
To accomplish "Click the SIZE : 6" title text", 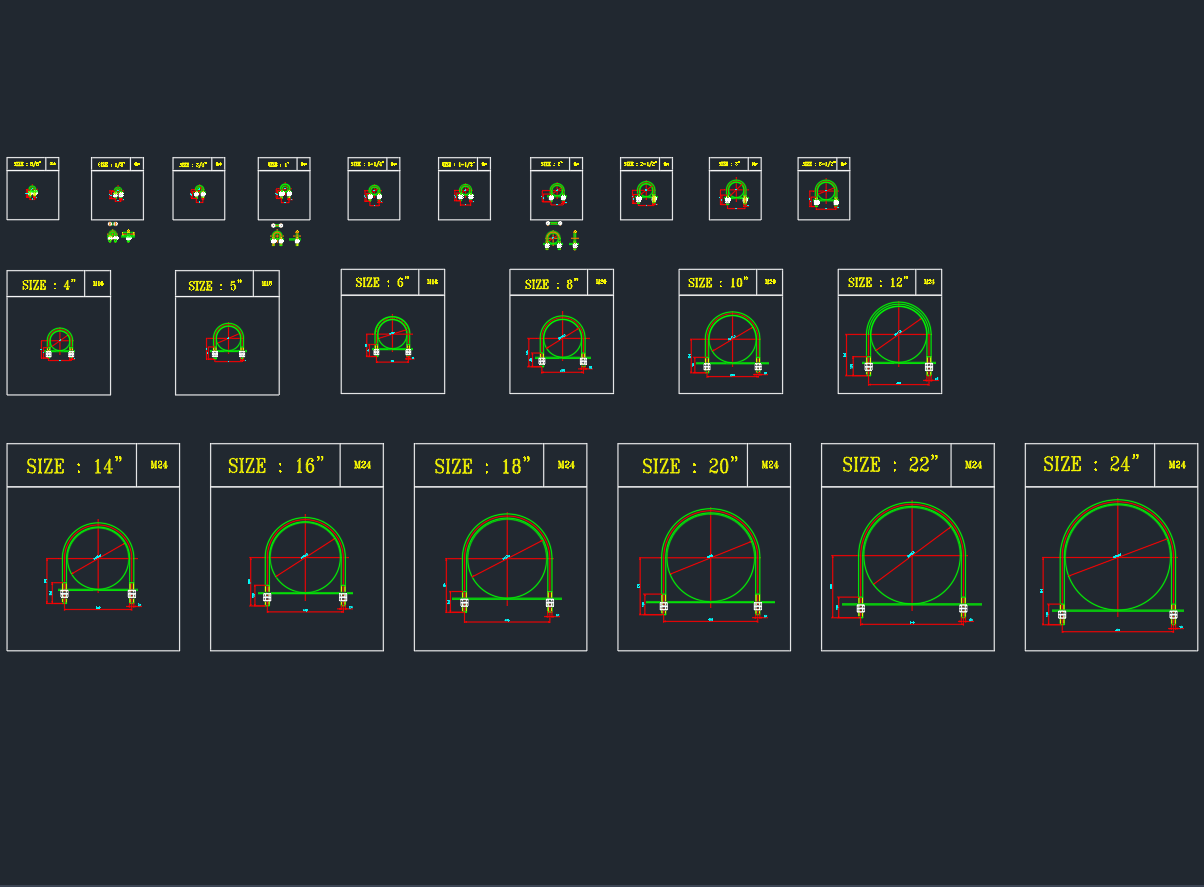I will coord(382,283).
